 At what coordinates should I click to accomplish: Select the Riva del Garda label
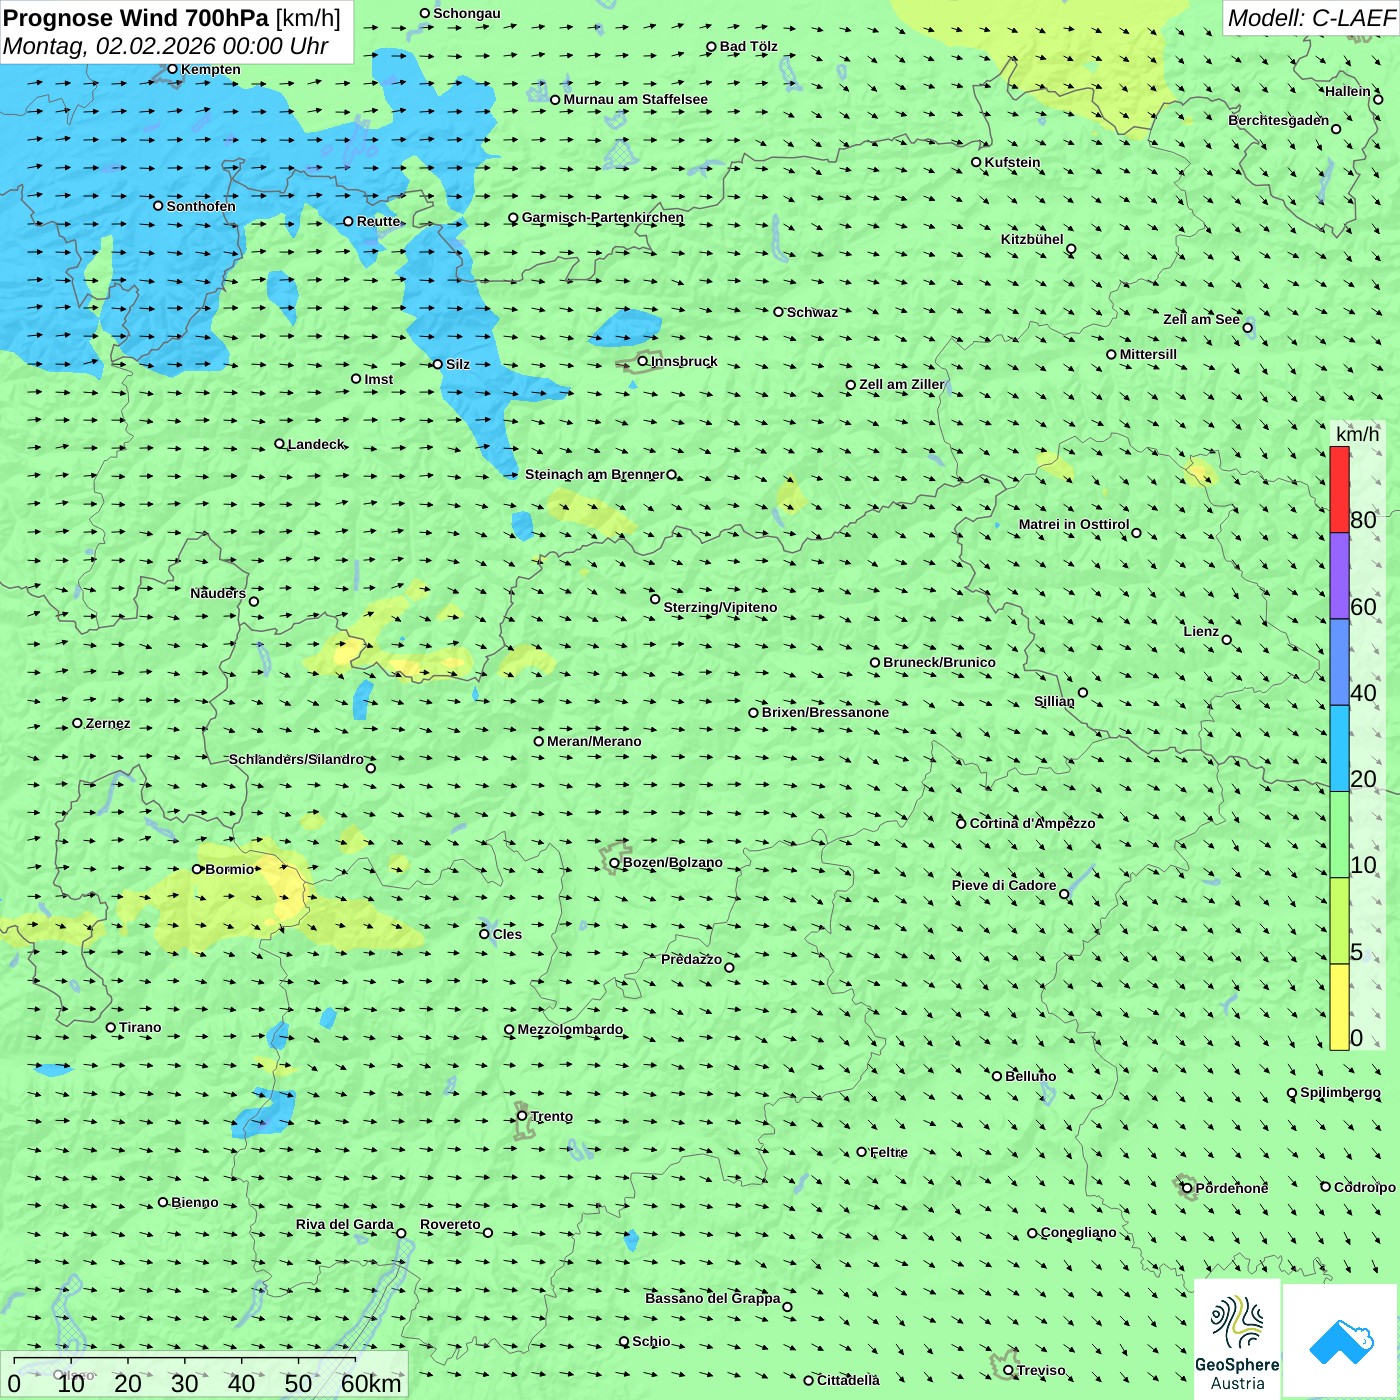(x=345, y=1224)
